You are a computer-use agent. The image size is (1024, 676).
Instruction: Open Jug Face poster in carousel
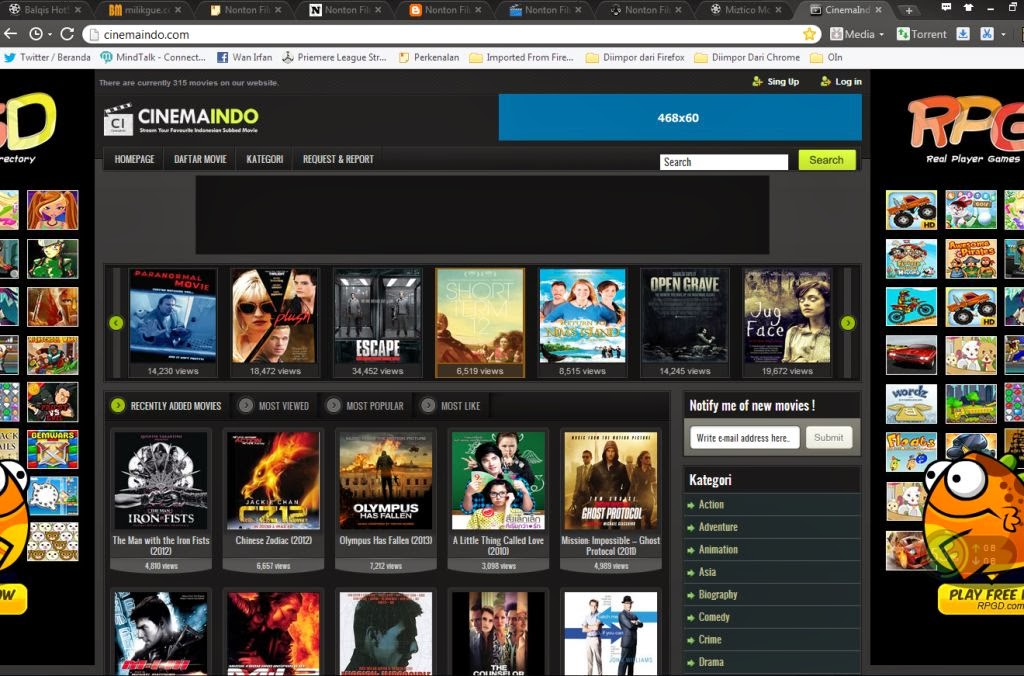pos(788,316)
